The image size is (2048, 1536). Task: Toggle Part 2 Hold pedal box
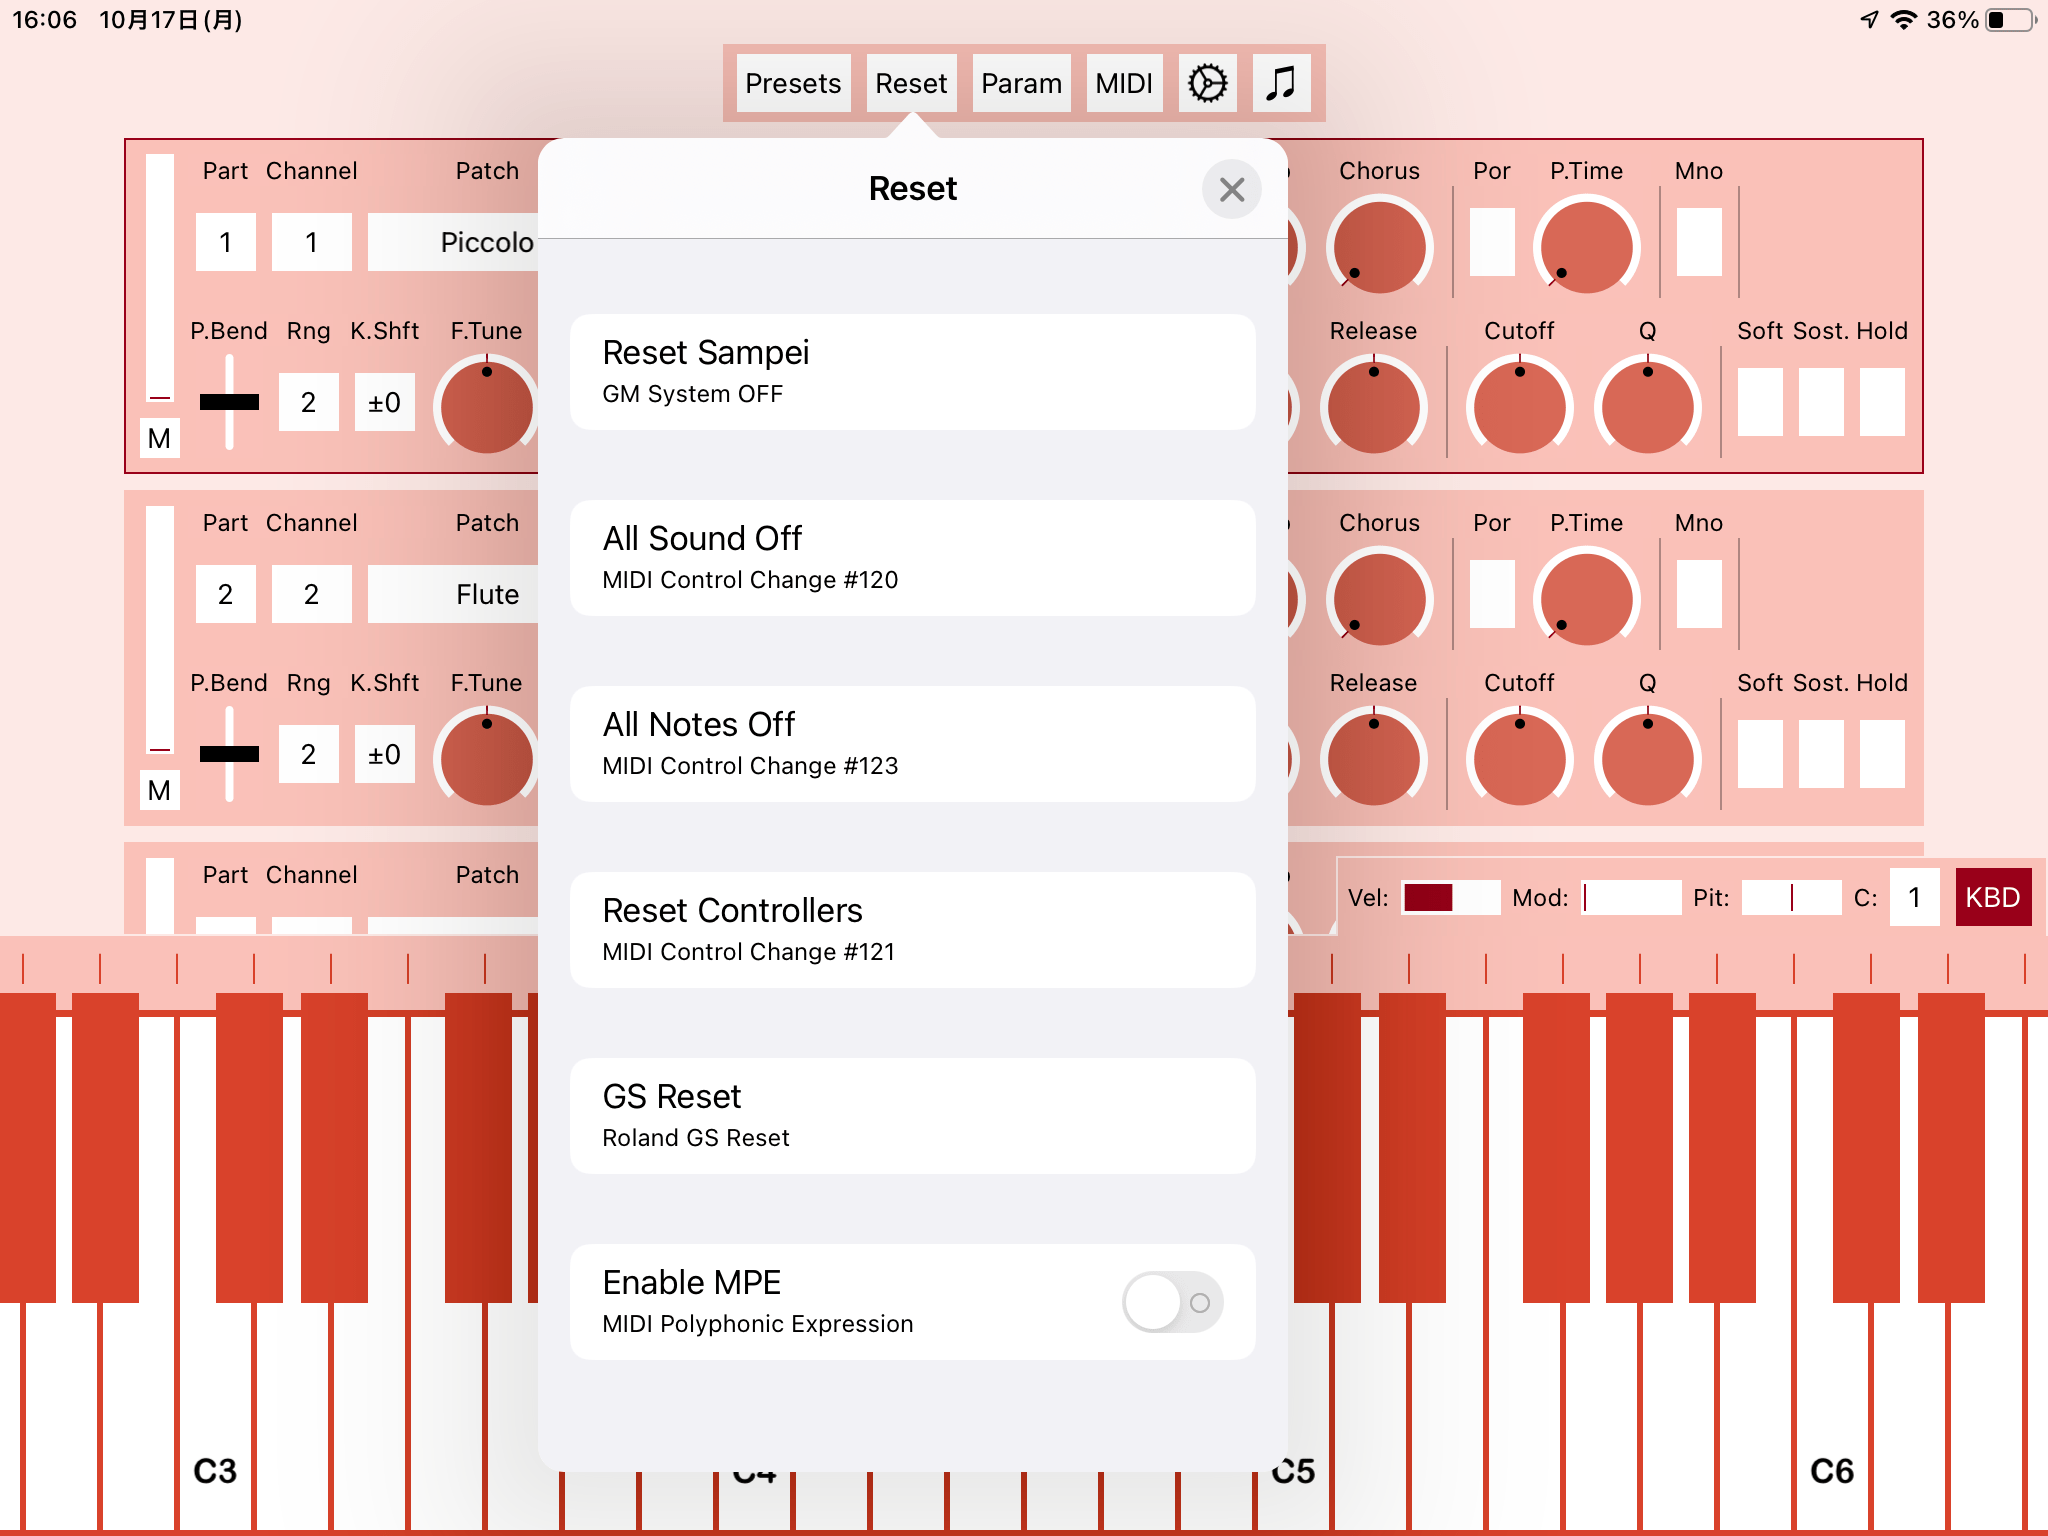[x=1882, y=754]
